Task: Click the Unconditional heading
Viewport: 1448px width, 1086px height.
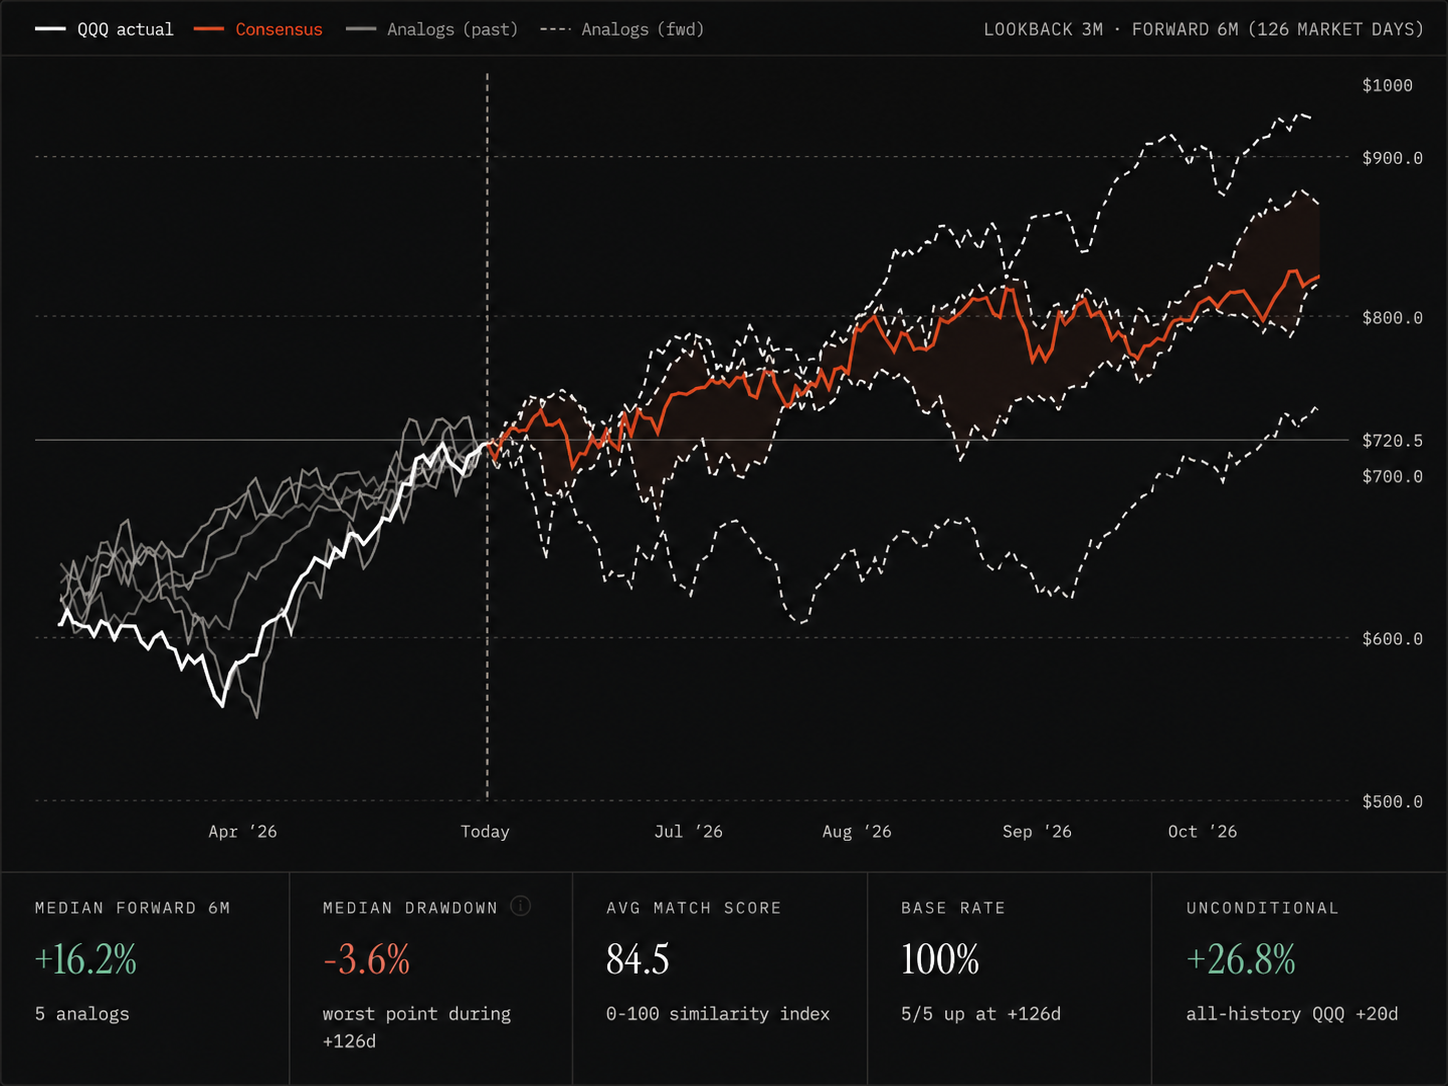Action: click(1262, 908)
